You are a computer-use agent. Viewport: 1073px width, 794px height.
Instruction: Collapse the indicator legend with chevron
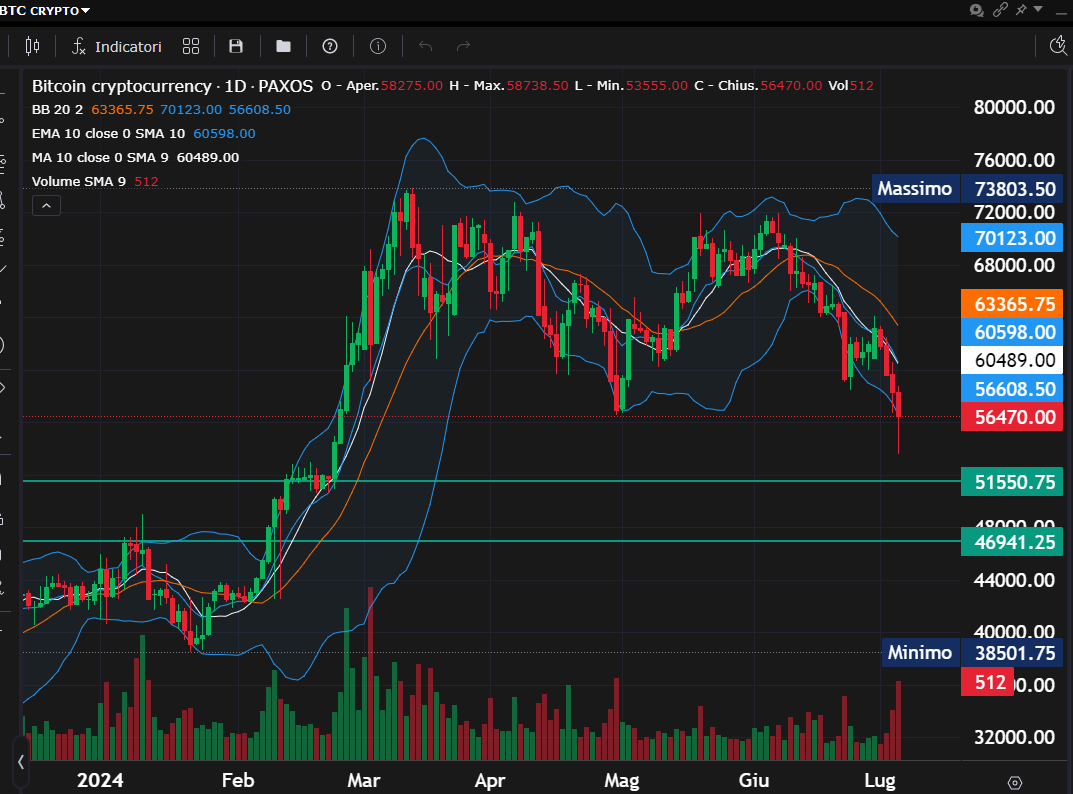(x=47, y=206)
